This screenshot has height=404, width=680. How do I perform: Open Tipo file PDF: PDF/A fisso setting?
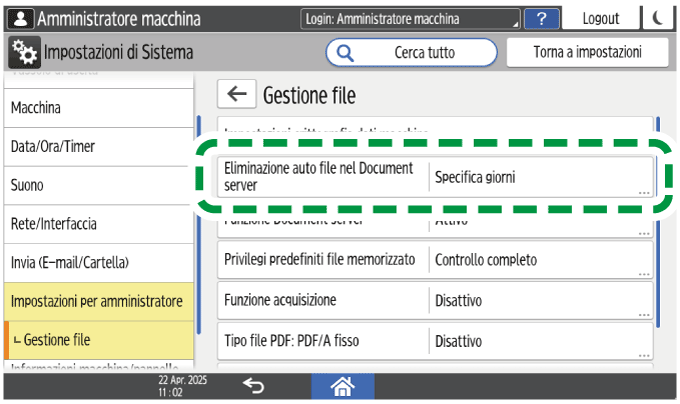435,341
